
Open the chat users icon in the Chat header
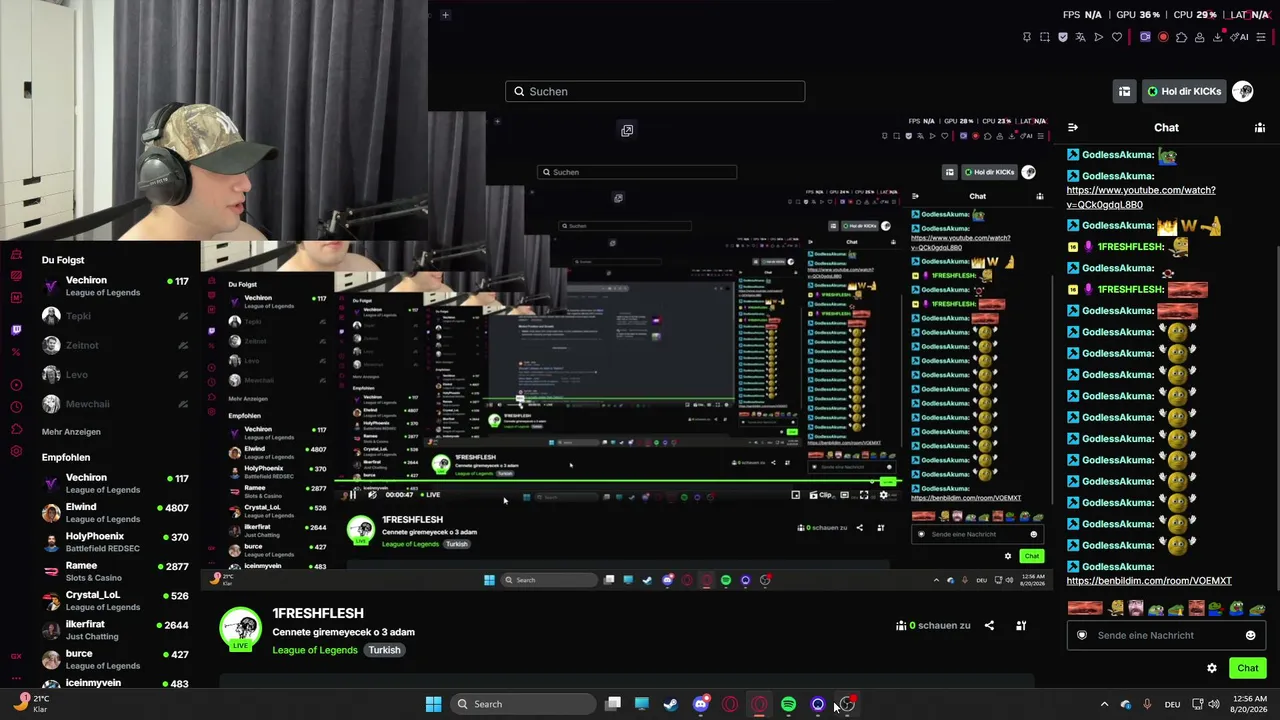point(1260,127)
